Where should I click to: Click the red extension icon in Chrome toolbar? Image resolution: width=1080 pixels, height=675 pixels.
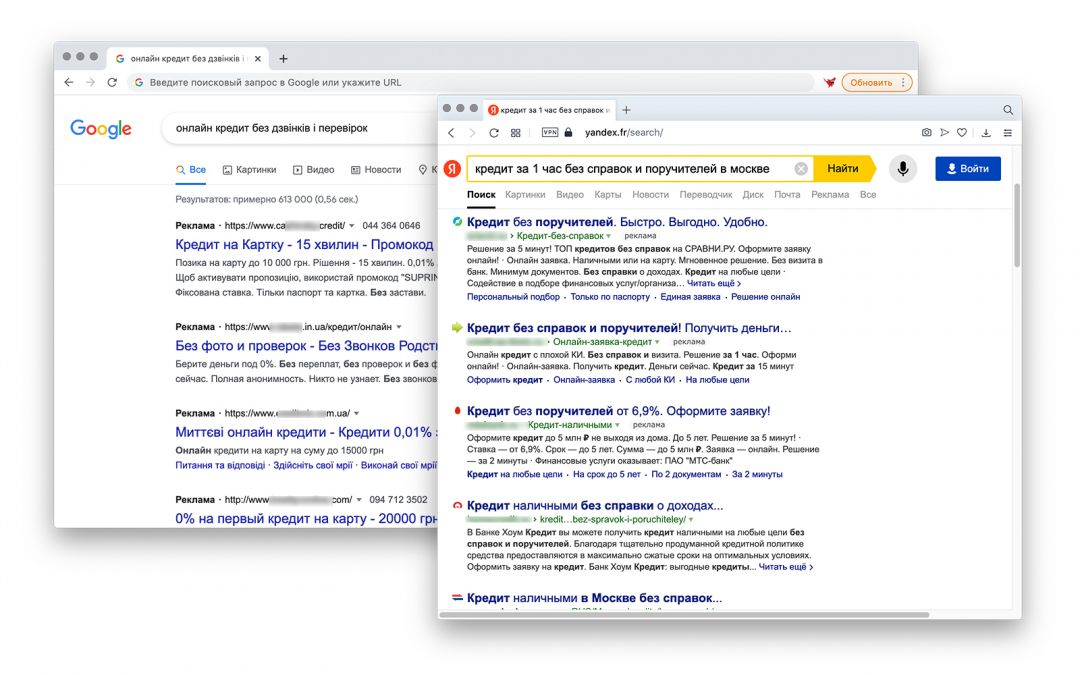pyautogui.click(x=830, y=82)
